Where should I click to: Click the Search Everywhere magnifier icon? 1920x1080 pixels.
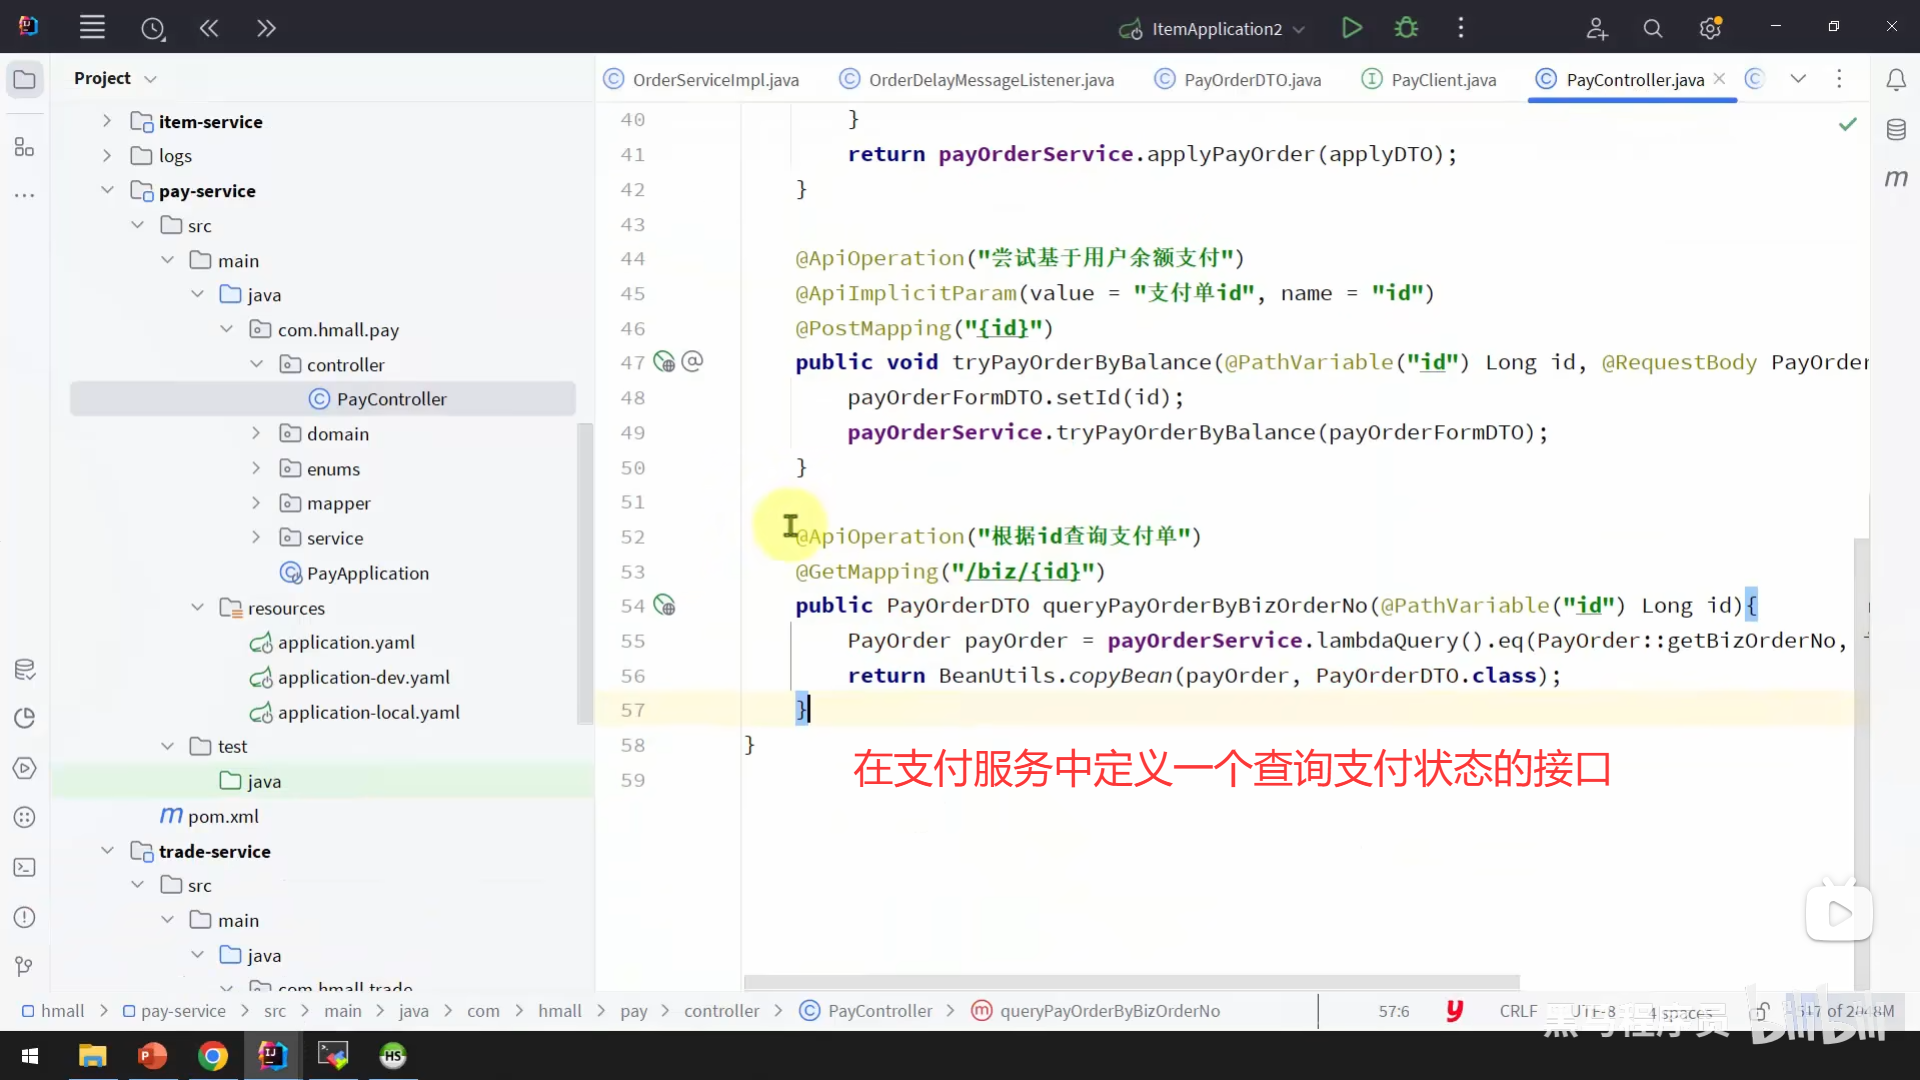(1652, 29)
